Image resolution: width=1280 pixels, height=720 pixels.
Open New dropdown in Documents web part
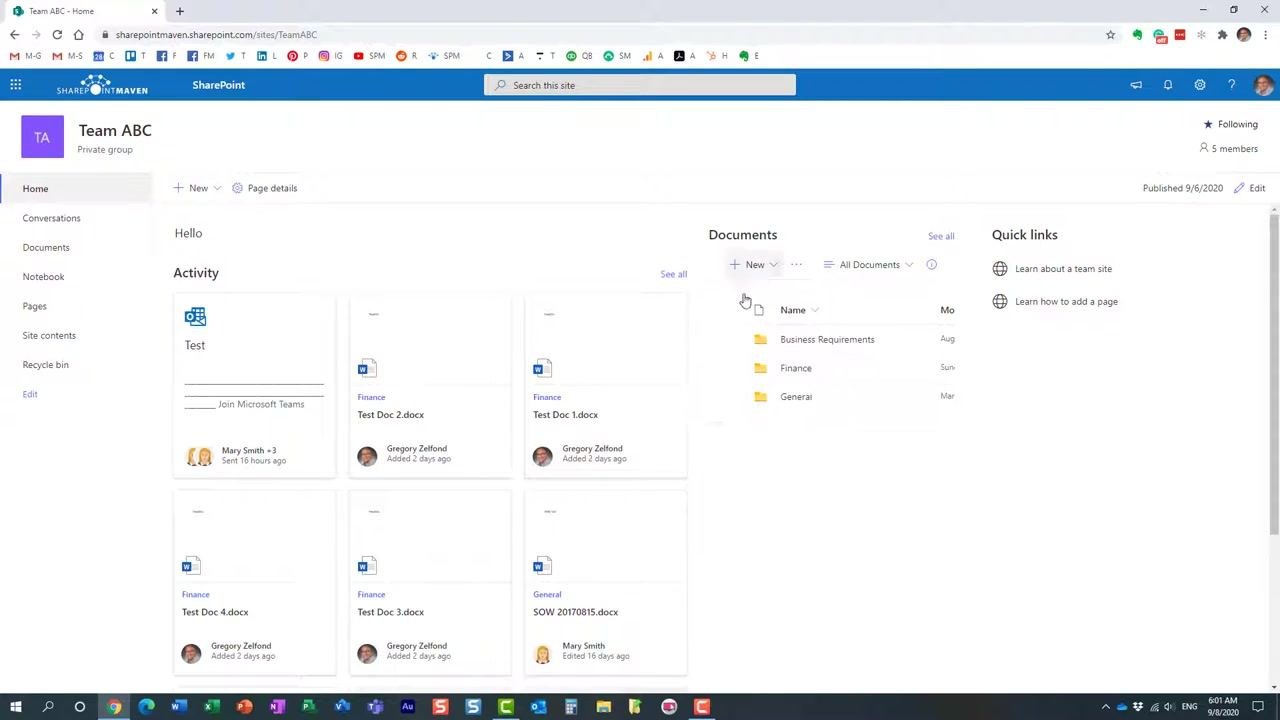pyautogui.click(x=754, y=265)
